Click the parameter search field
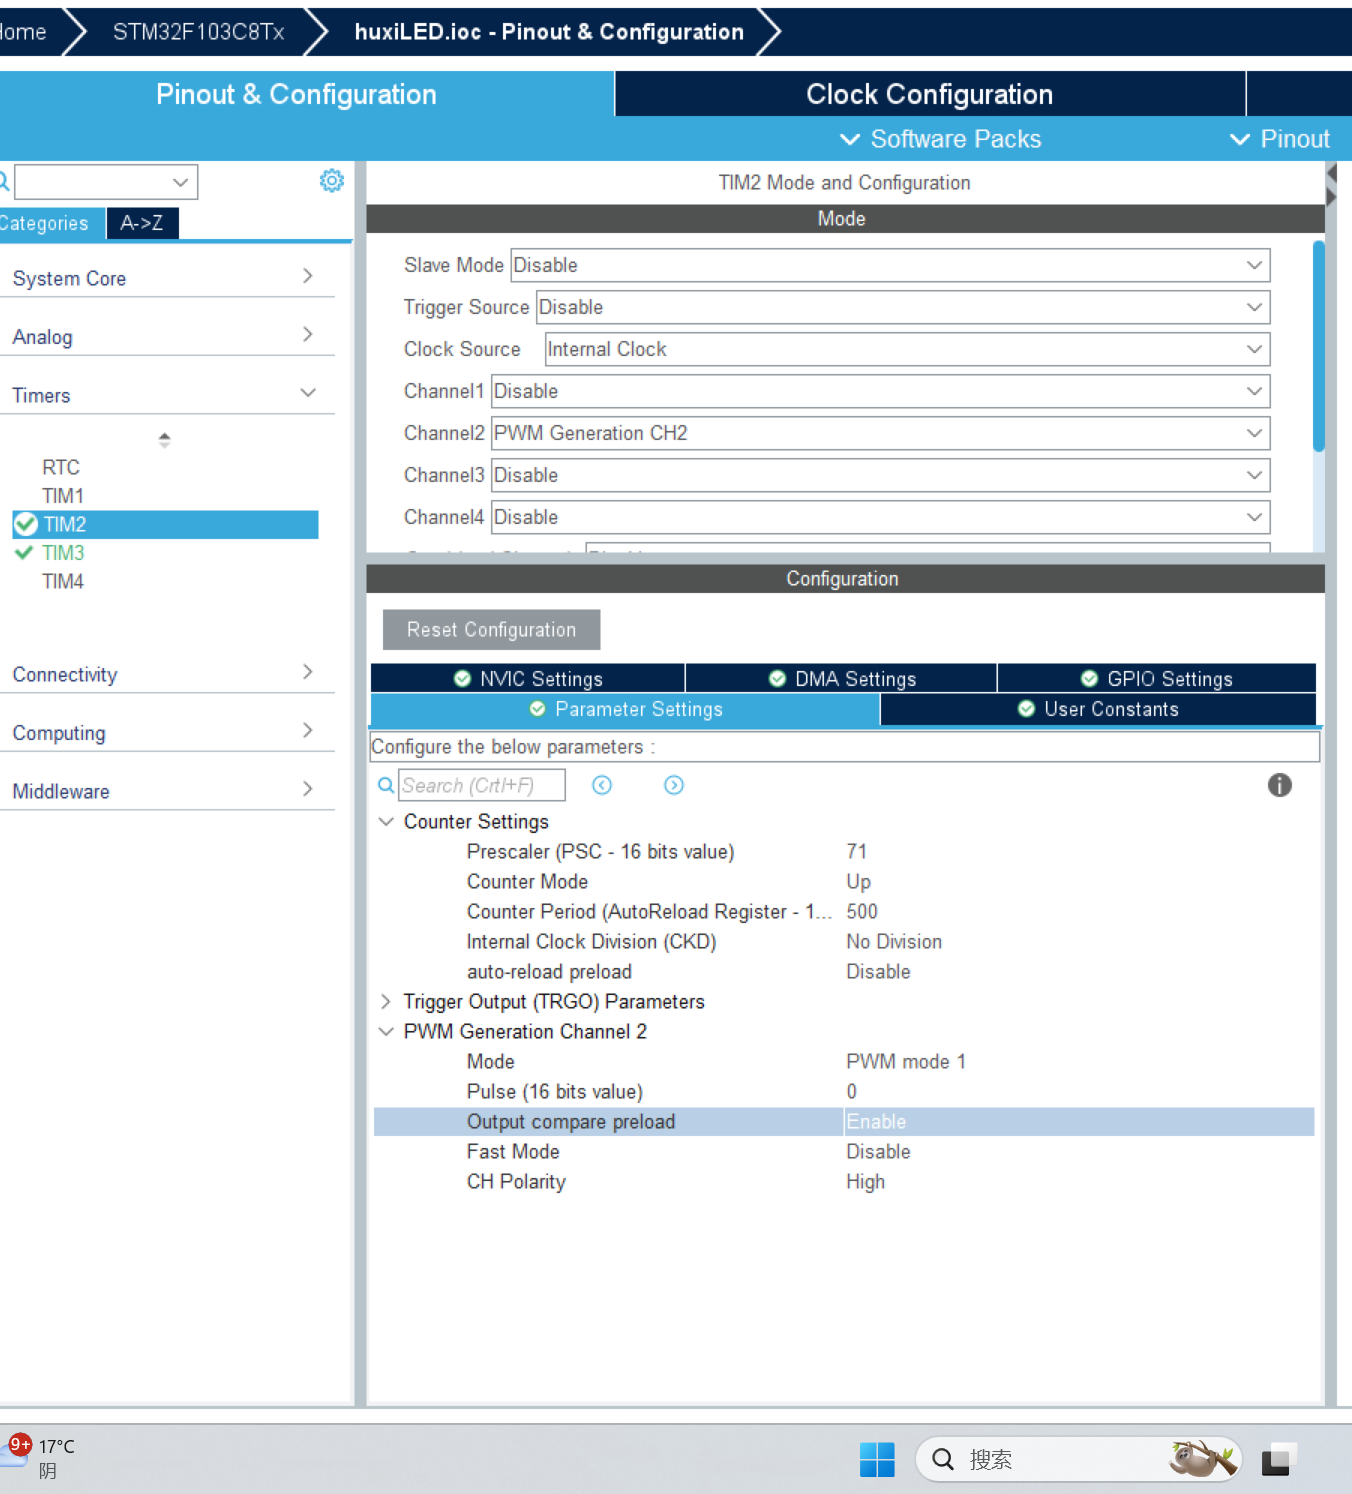This screenshot has width=1352, height=1494. (482, 785)
